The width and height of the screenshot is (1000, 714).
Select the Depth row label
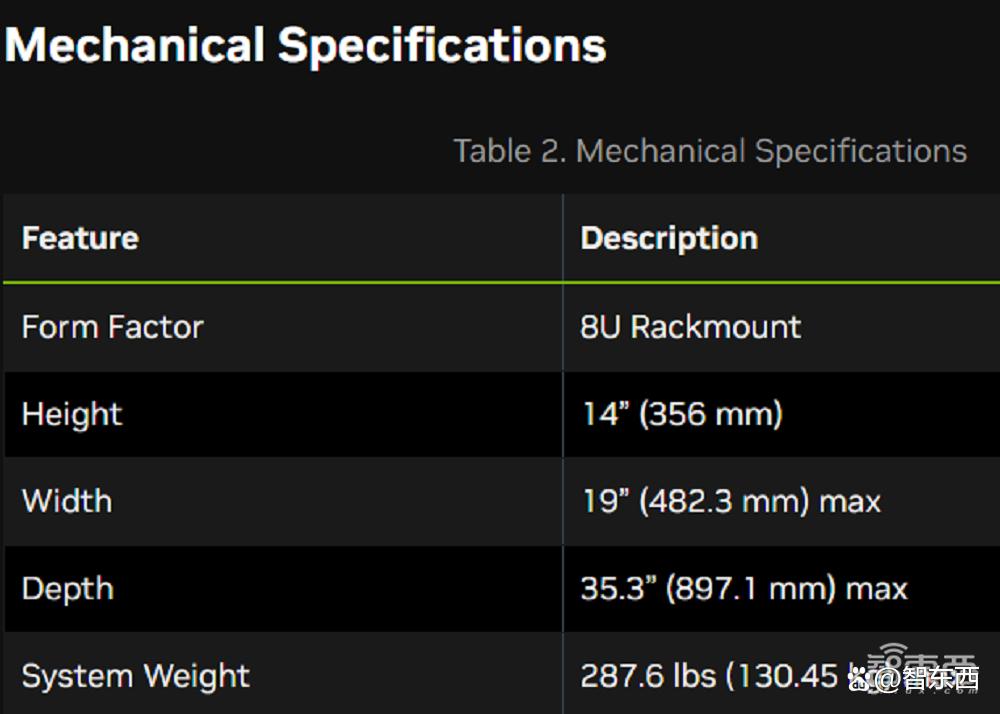click(x=68, y=588)
